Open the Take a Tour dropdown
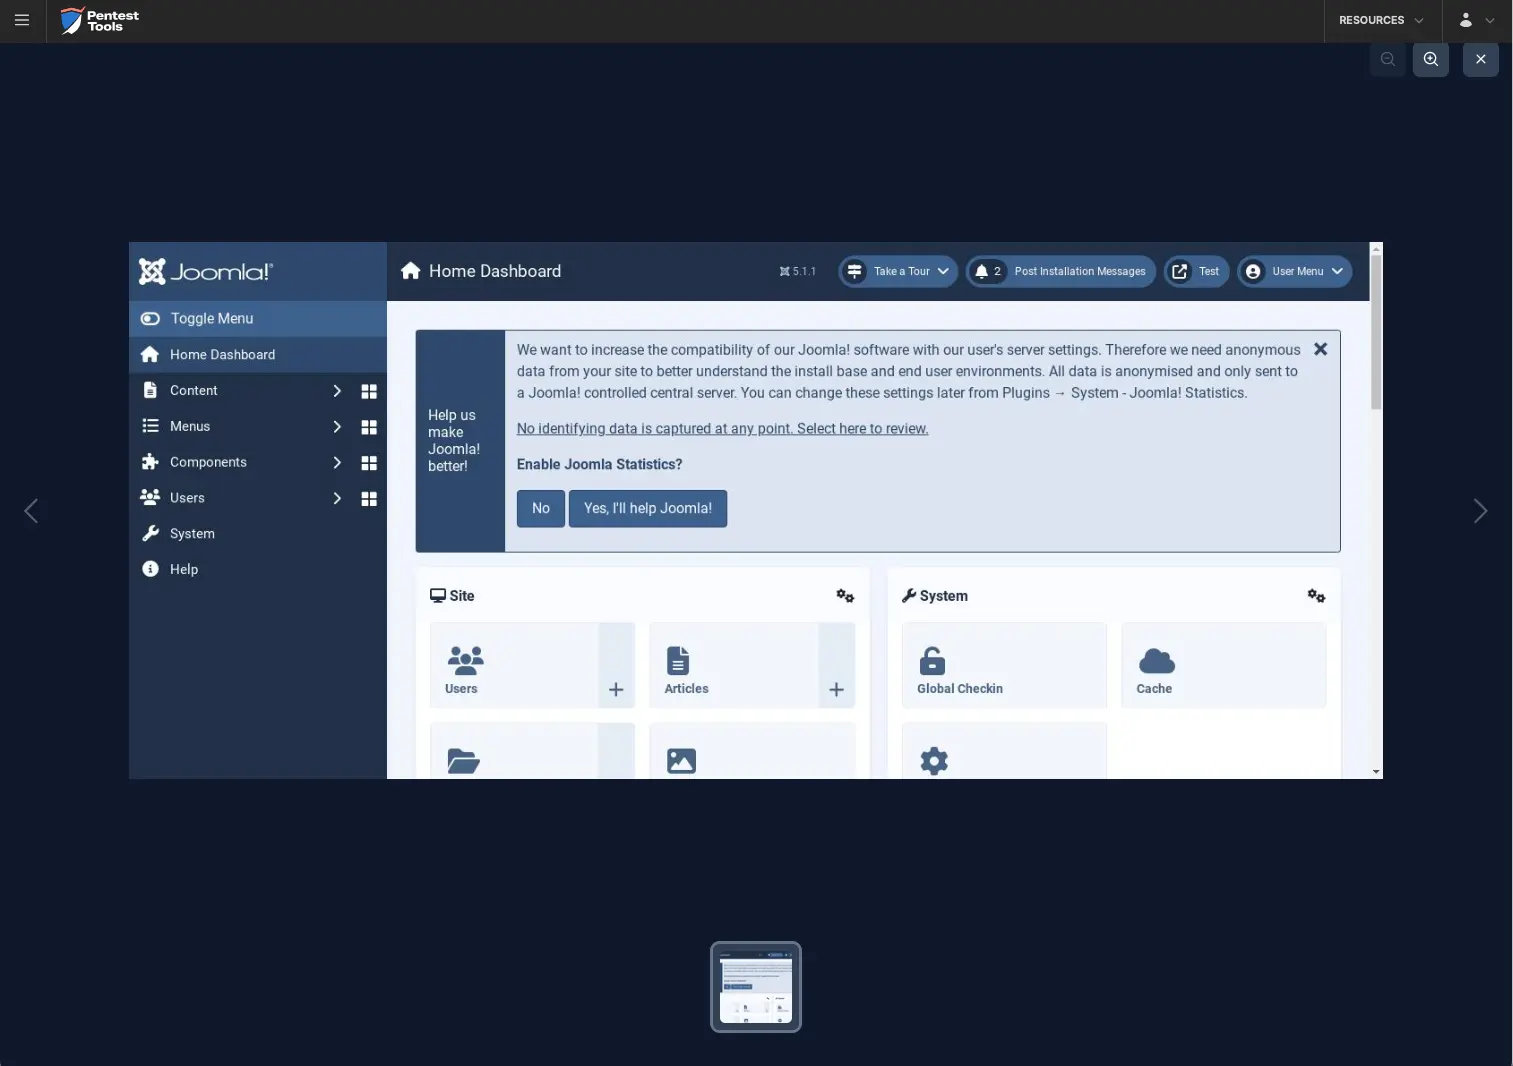 (x=898, y=271)
